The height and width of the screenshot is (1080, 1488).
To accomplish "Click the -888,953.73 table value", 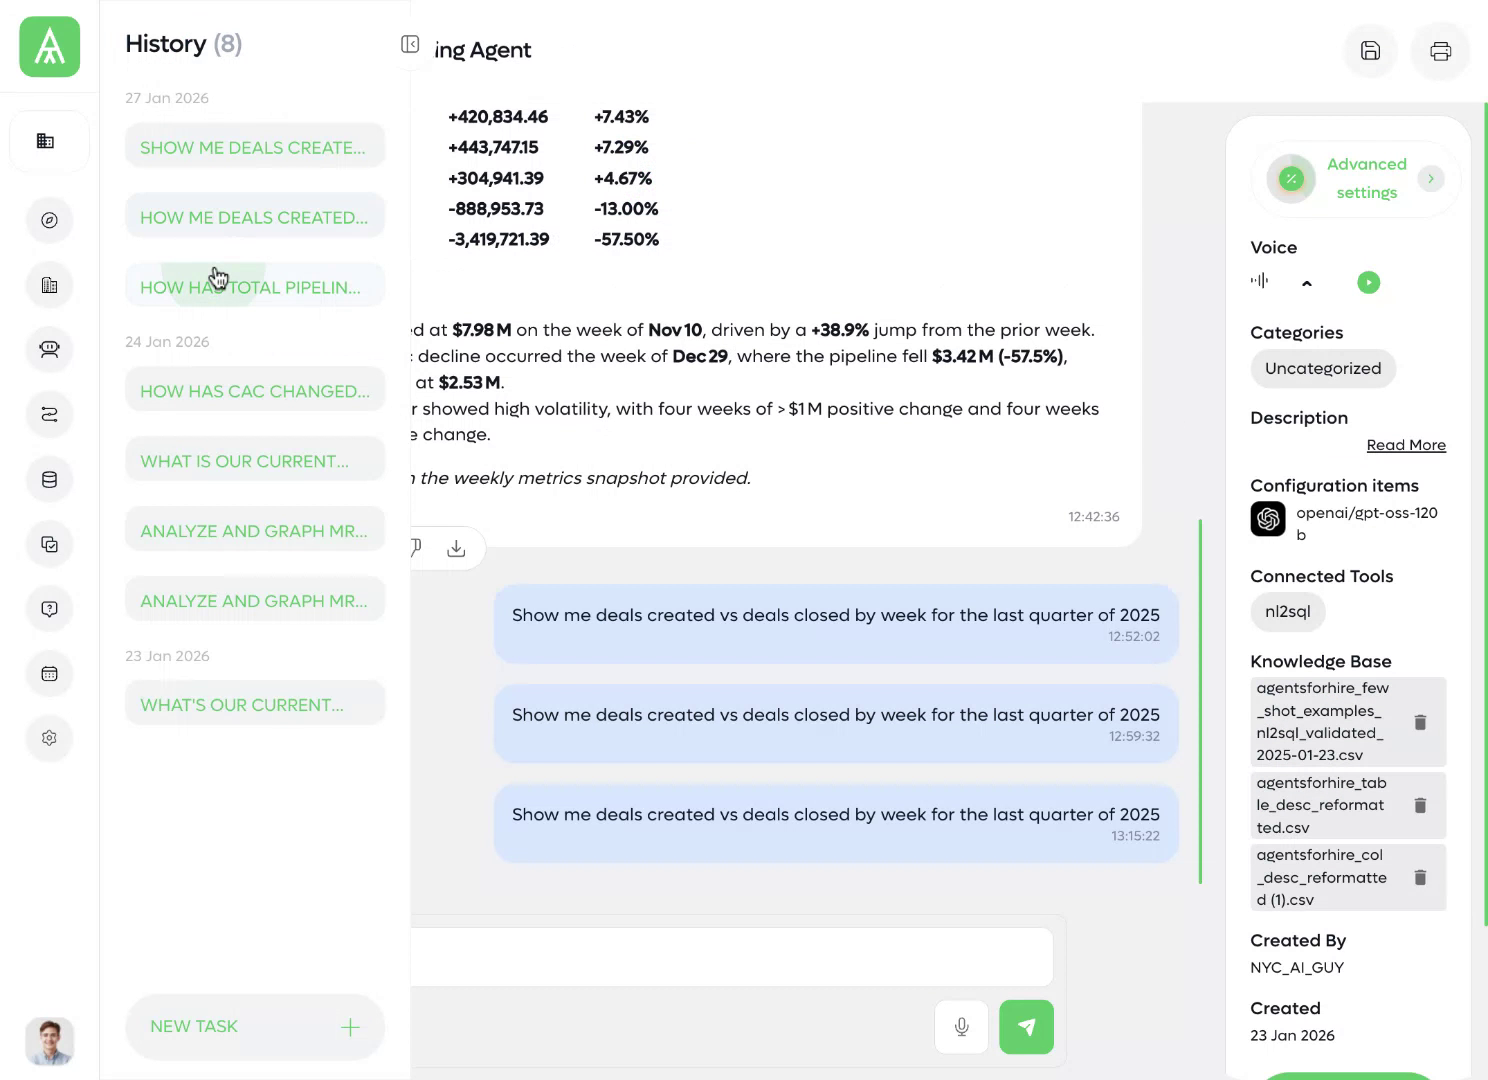I will pos(496,209).
